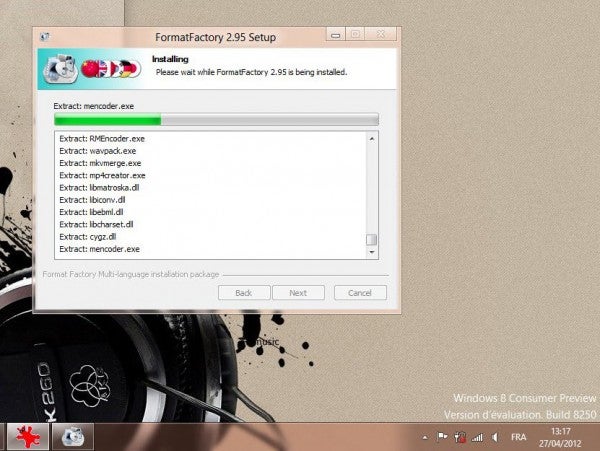
Task: Click the scroll up arrow in log list
Action: (x=372, y=139)
